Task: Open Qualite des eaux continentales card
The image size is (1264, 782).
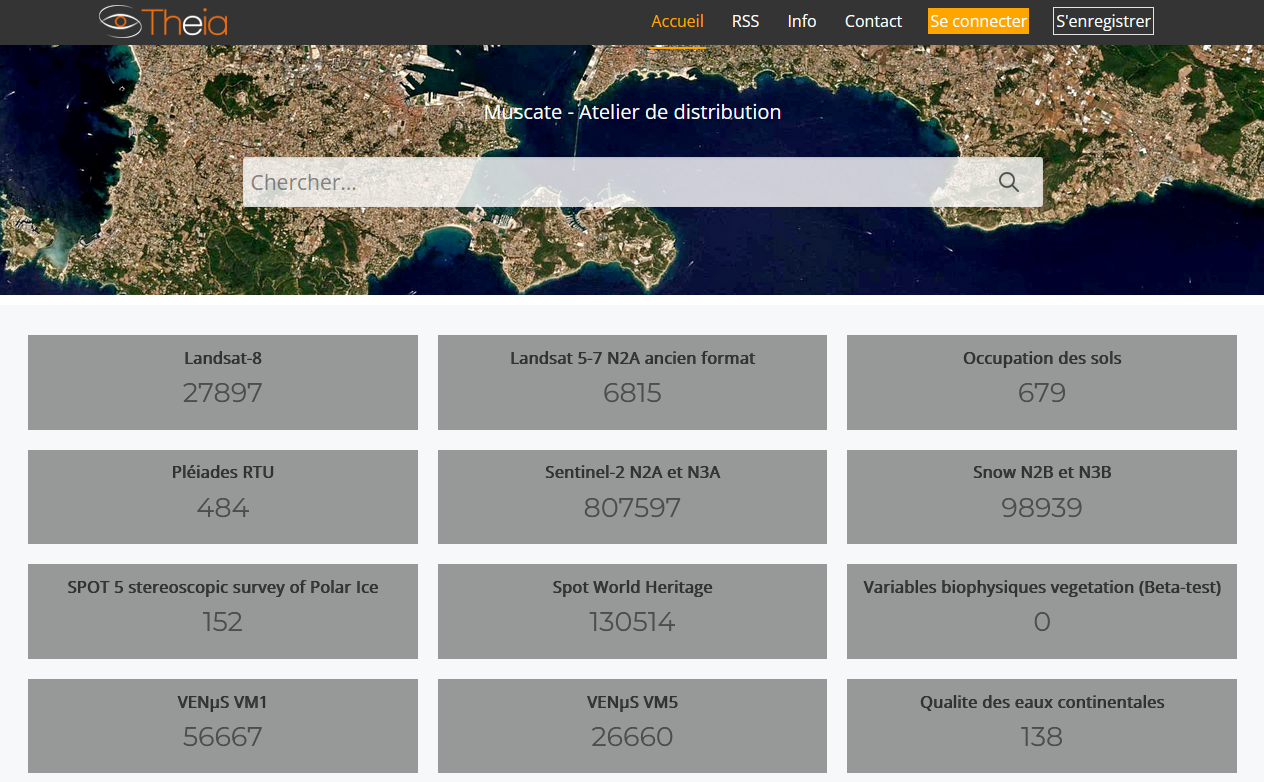Action: [1042, 726]
